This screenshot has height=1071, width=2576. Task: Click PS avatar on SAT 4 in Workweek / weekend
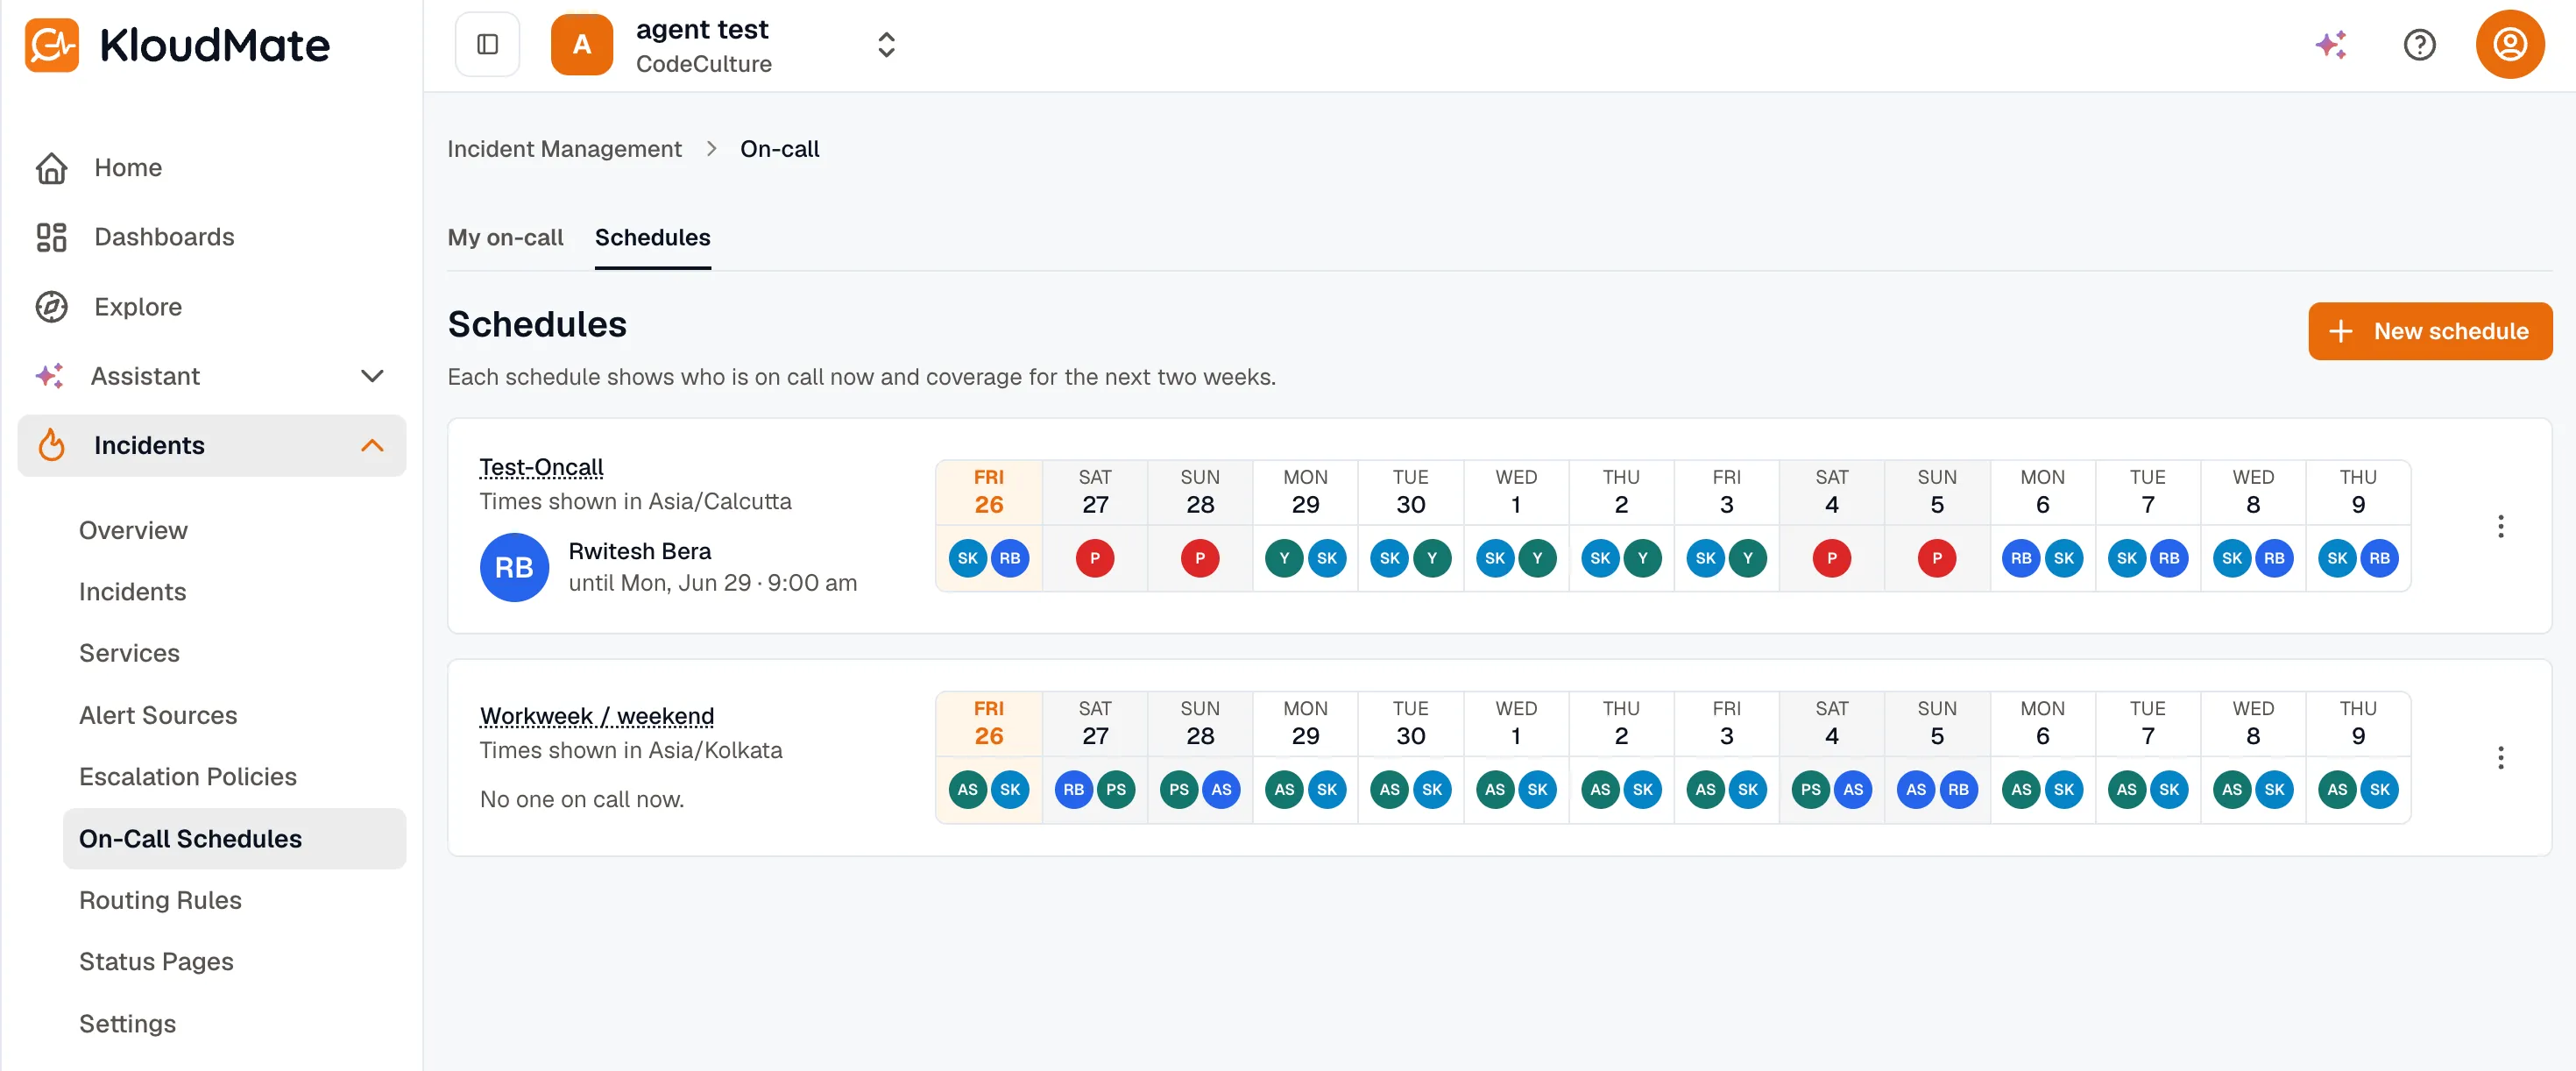(1811, 789)
